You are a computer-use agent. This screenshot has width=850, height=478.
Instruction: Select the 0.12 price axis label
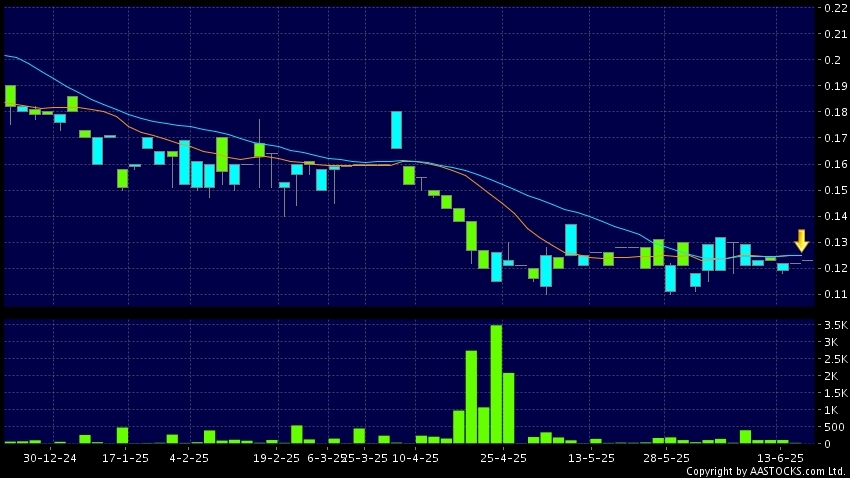[835, 268]
